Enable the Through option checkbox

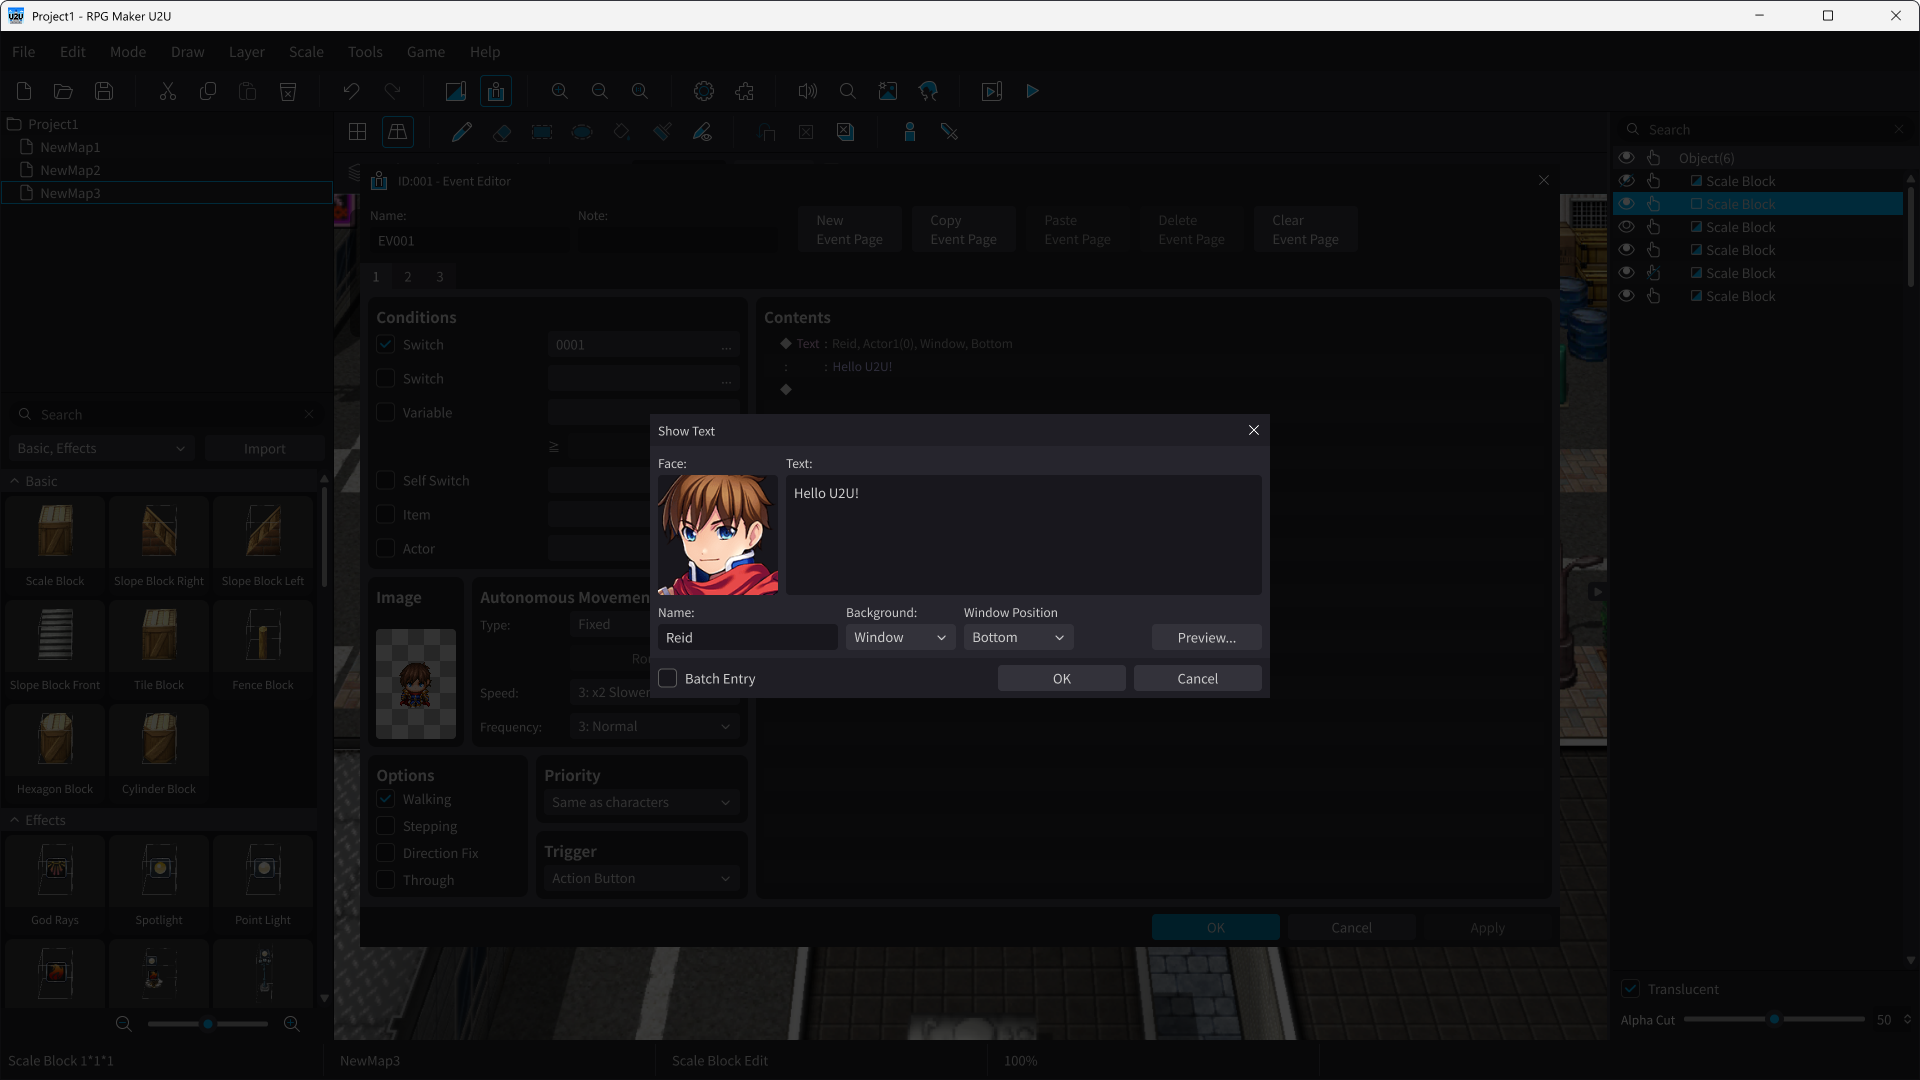click(386, 880)
